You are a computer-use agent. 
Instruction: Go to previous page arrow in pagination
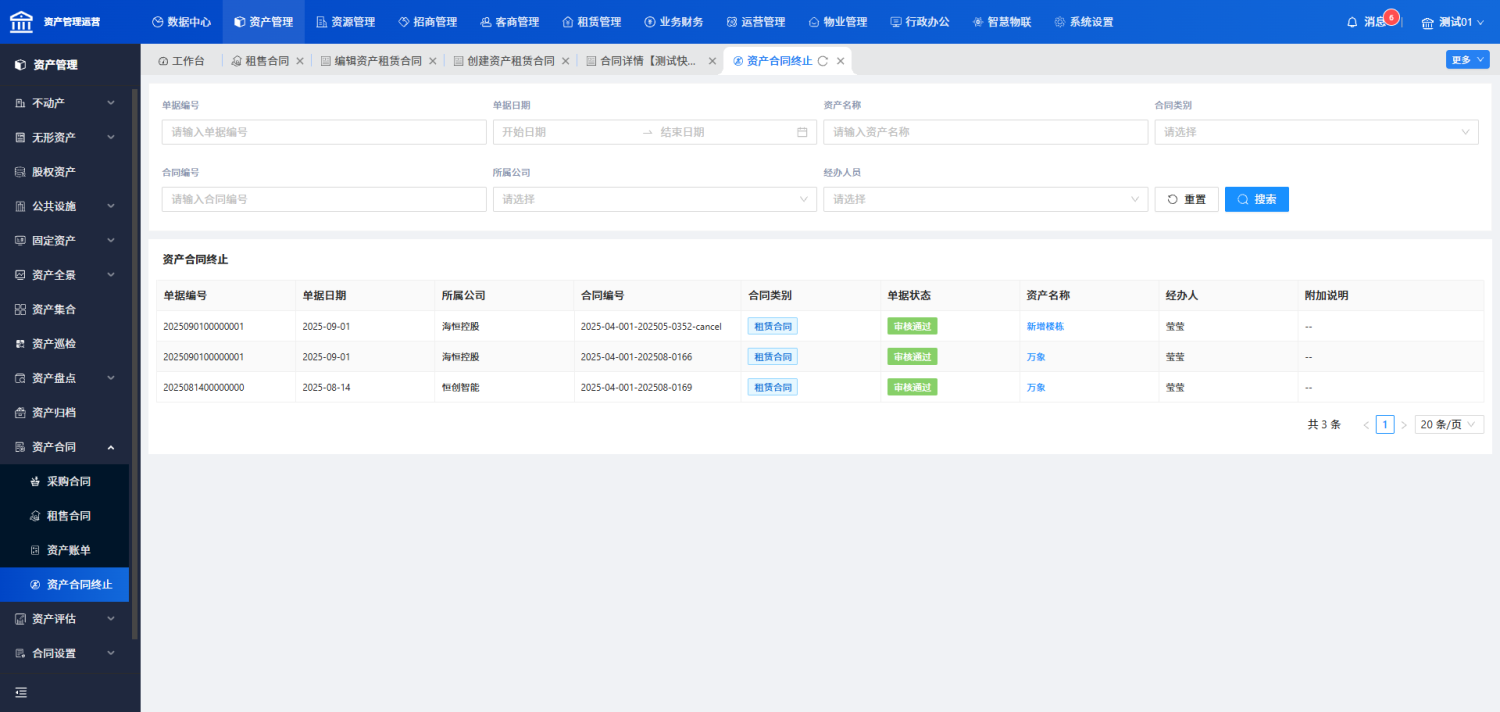click(x=1366, y=425)
